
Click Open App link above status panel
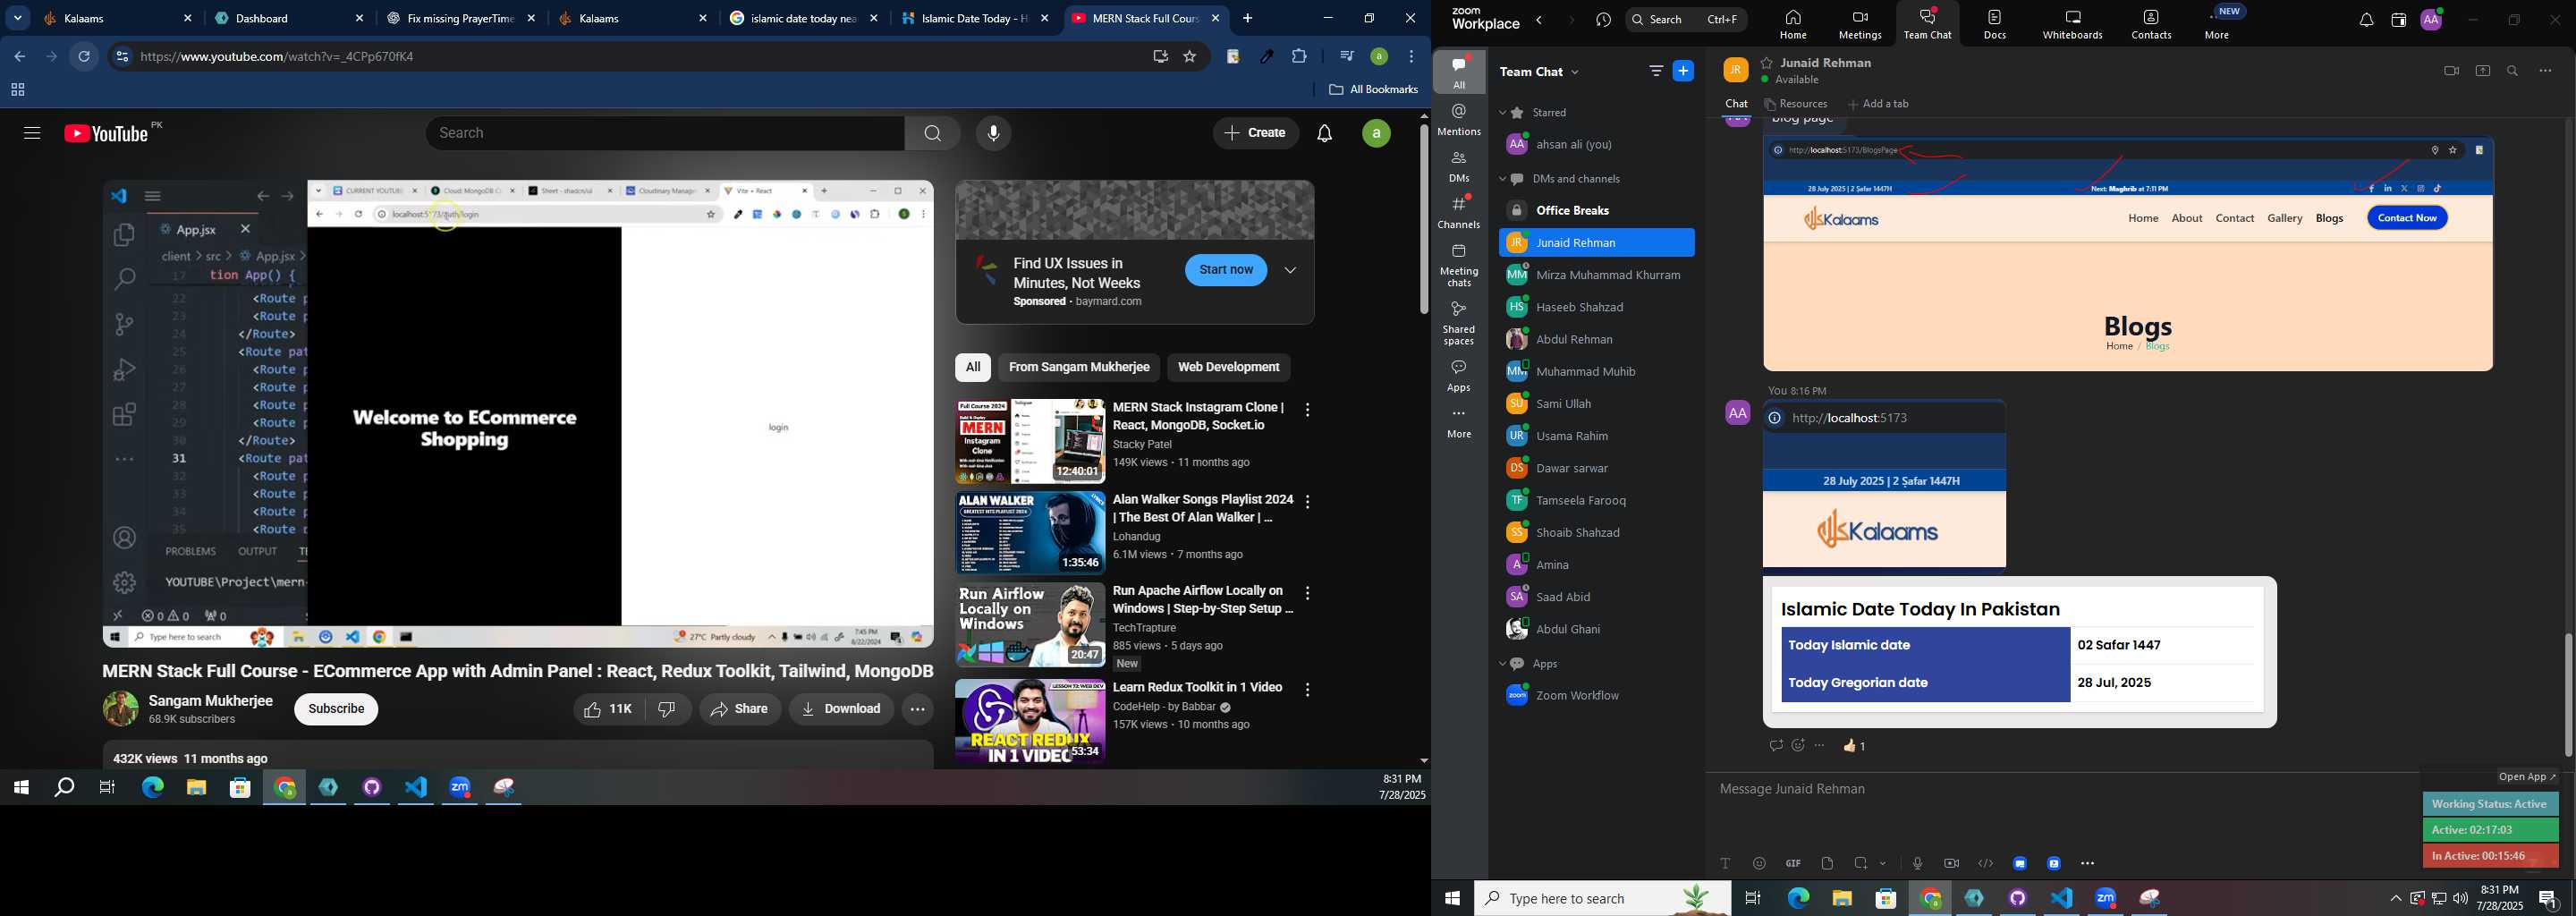coord(2527,777)
